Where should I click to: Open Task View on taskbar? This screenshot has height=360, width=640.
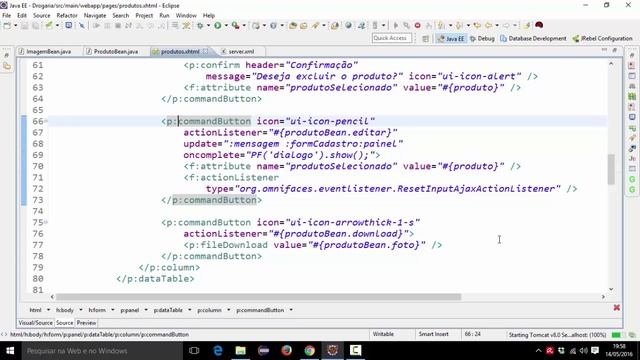tap(194, 351)
